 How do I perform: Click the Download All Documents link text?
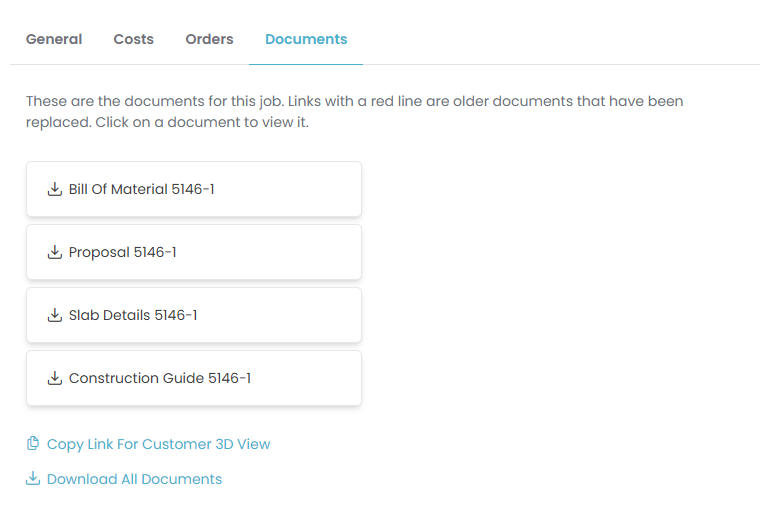pyautogui.click(x=134, y=479)
